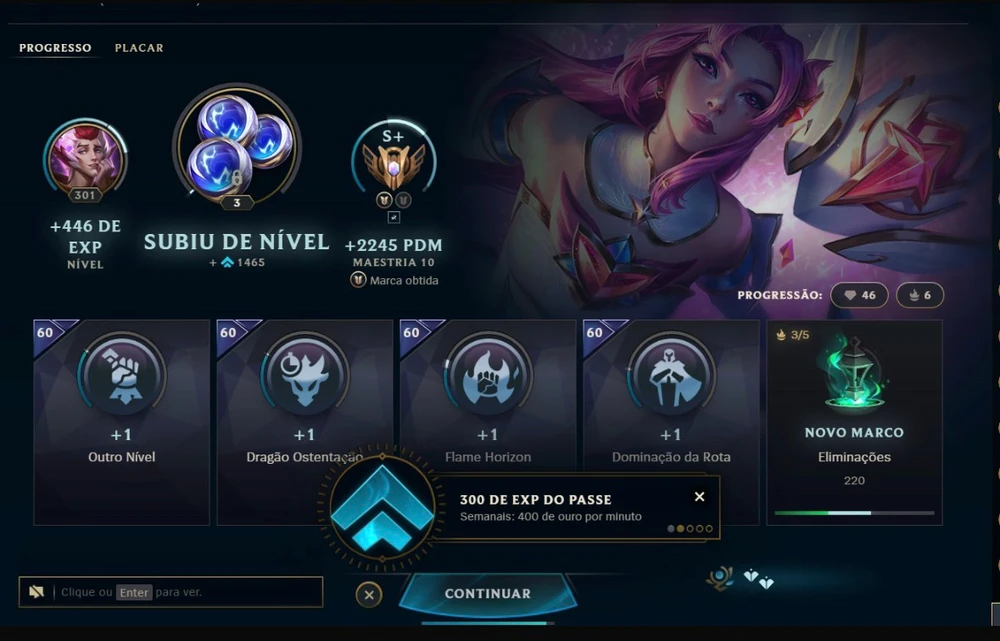Click the Flame Horizon challenge icon
The height and width of the screenshot is (641, 1000).
tap(488, 375)
